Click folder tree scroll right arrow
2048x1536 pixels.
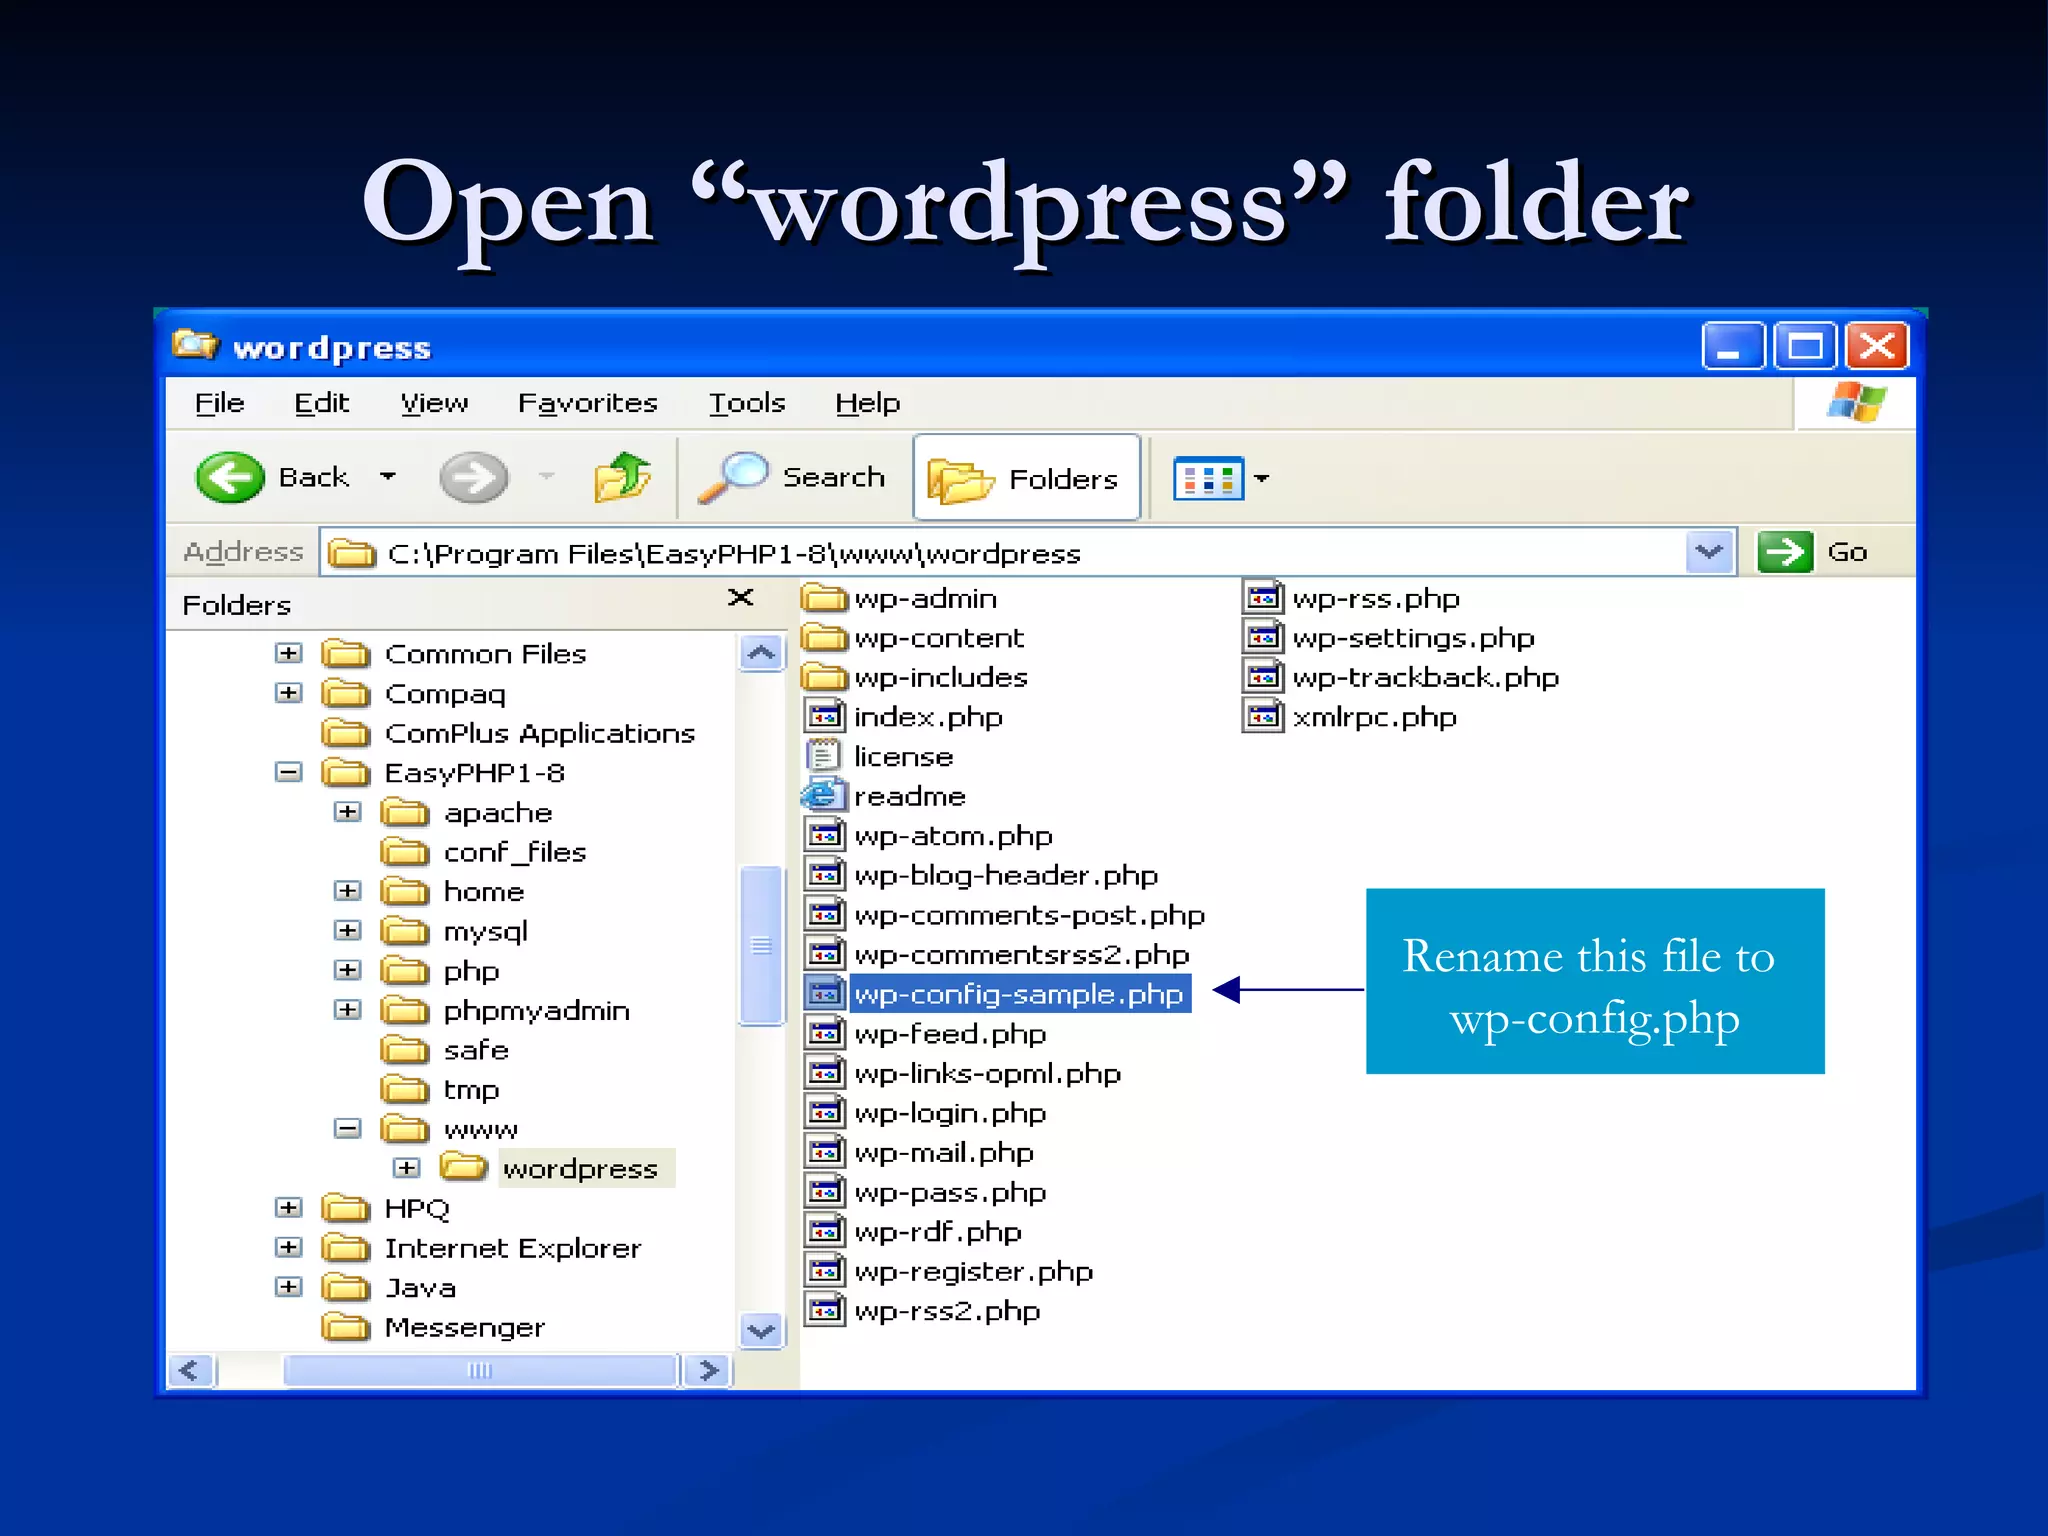pos(708,1370)
